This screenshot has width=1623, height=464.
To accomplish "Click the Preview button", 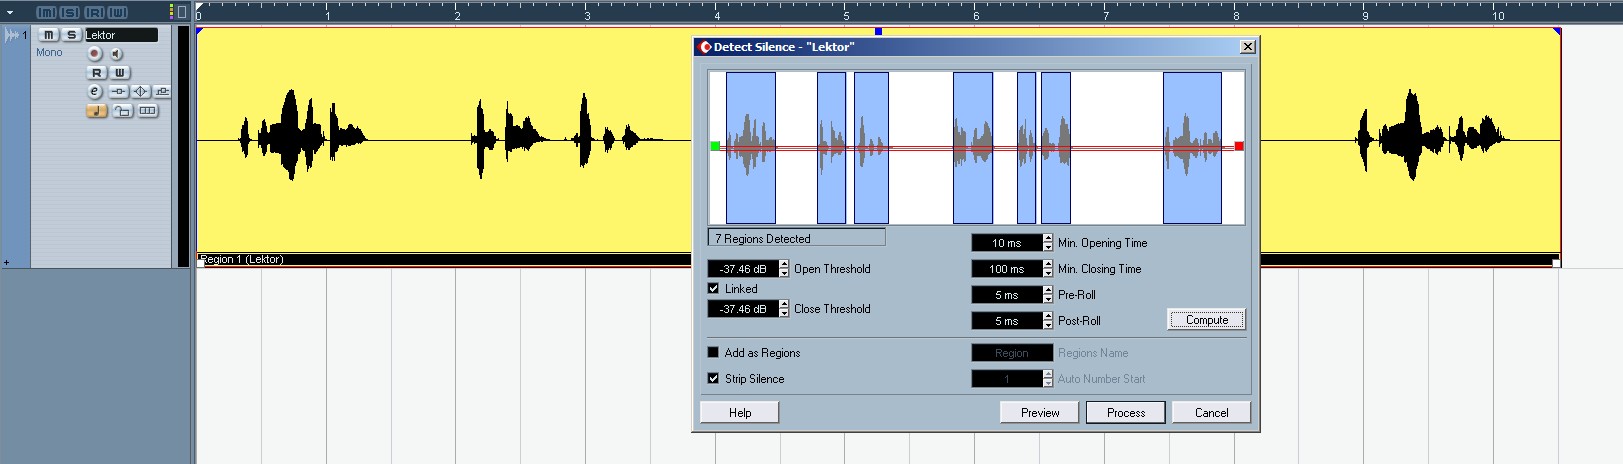I will point(1040,413).
